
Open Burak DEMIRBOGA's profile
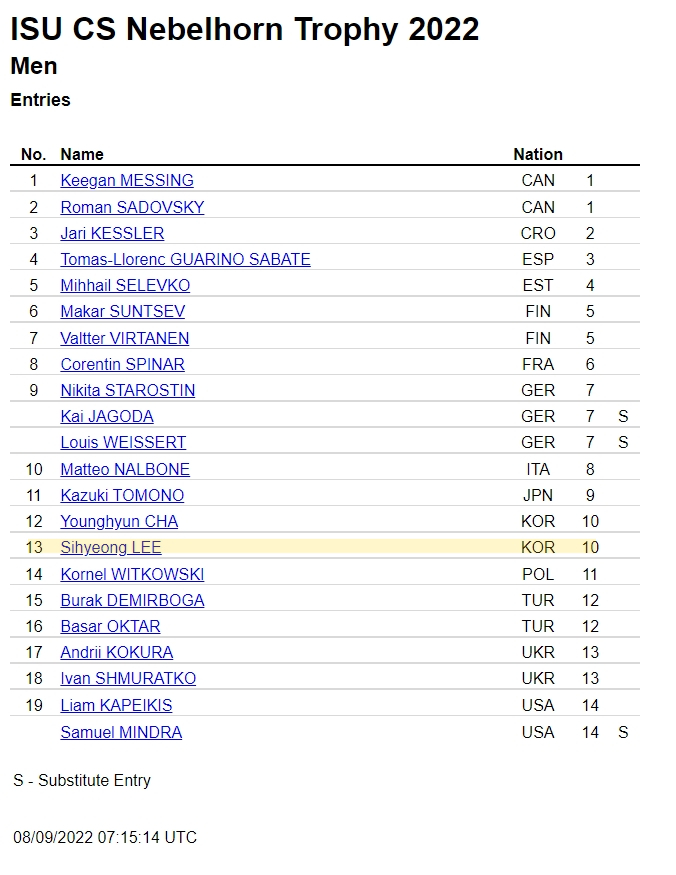[x=132, y=600]
